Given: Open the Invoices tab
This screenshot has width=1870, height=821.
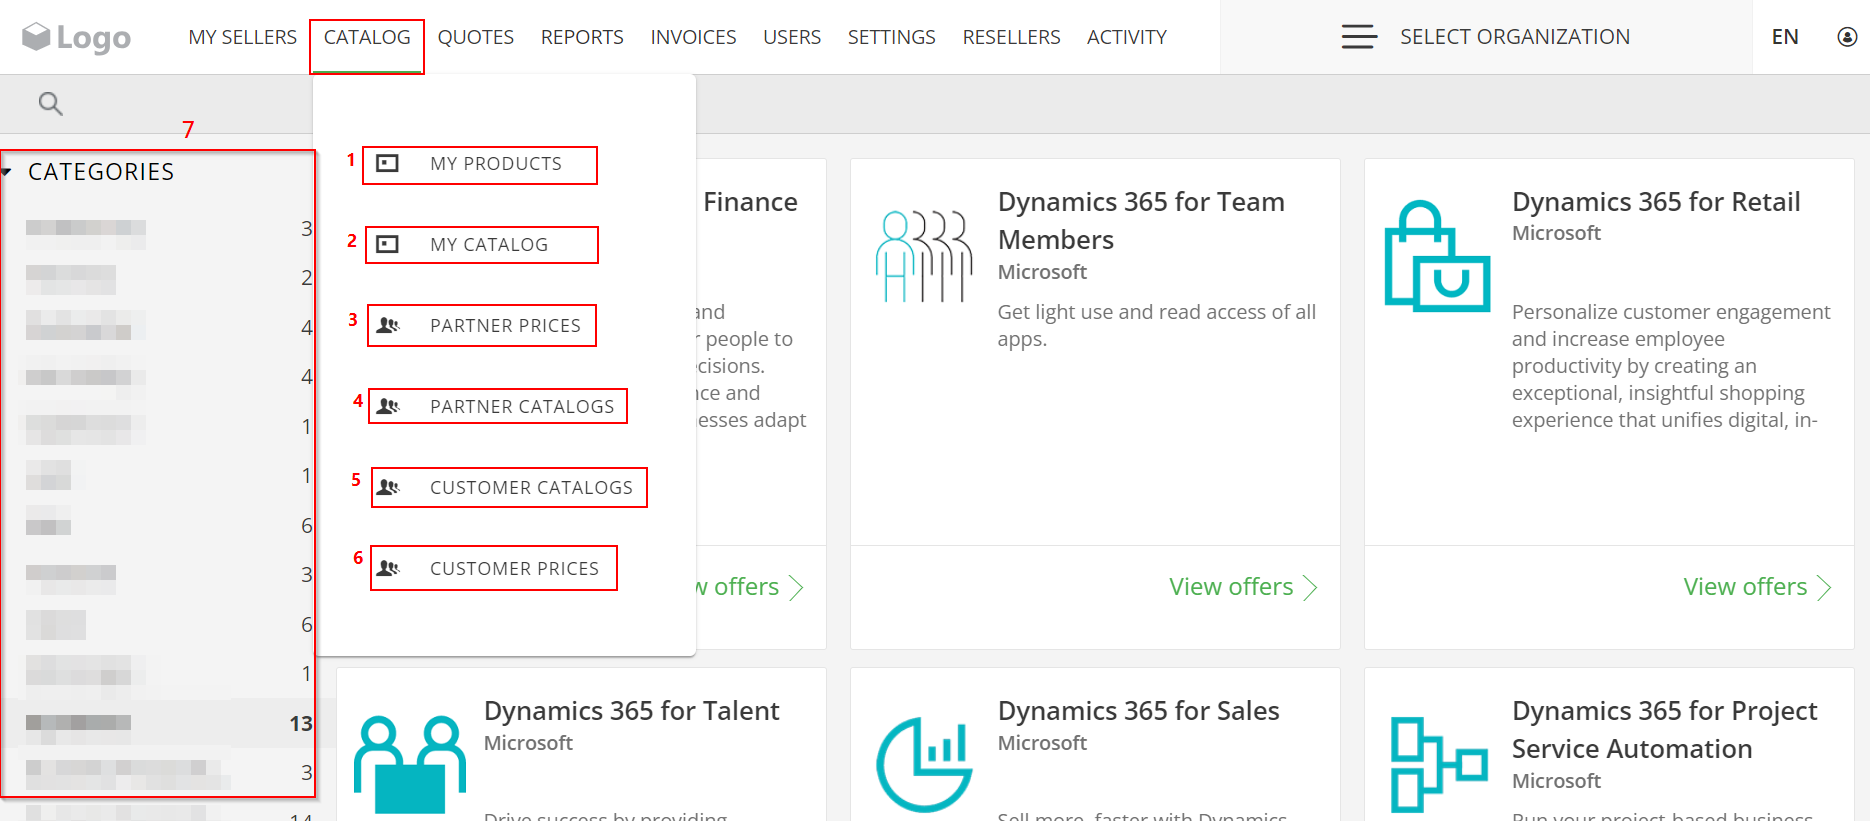Looking at the screenshot, I should [693, 37].
